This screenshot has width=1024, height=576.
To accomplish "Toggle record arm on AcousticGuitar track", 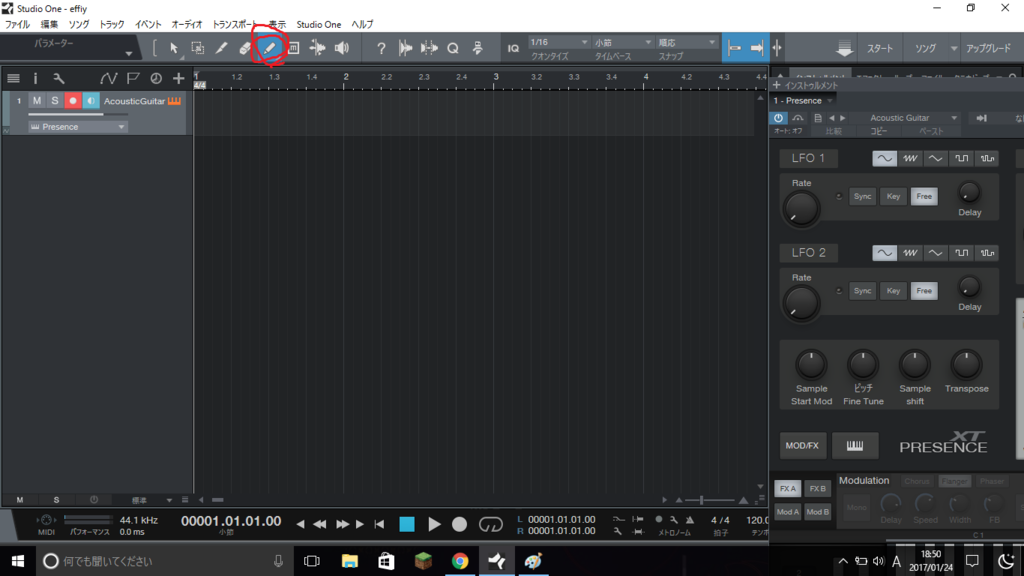I will (x=73, y=101).
